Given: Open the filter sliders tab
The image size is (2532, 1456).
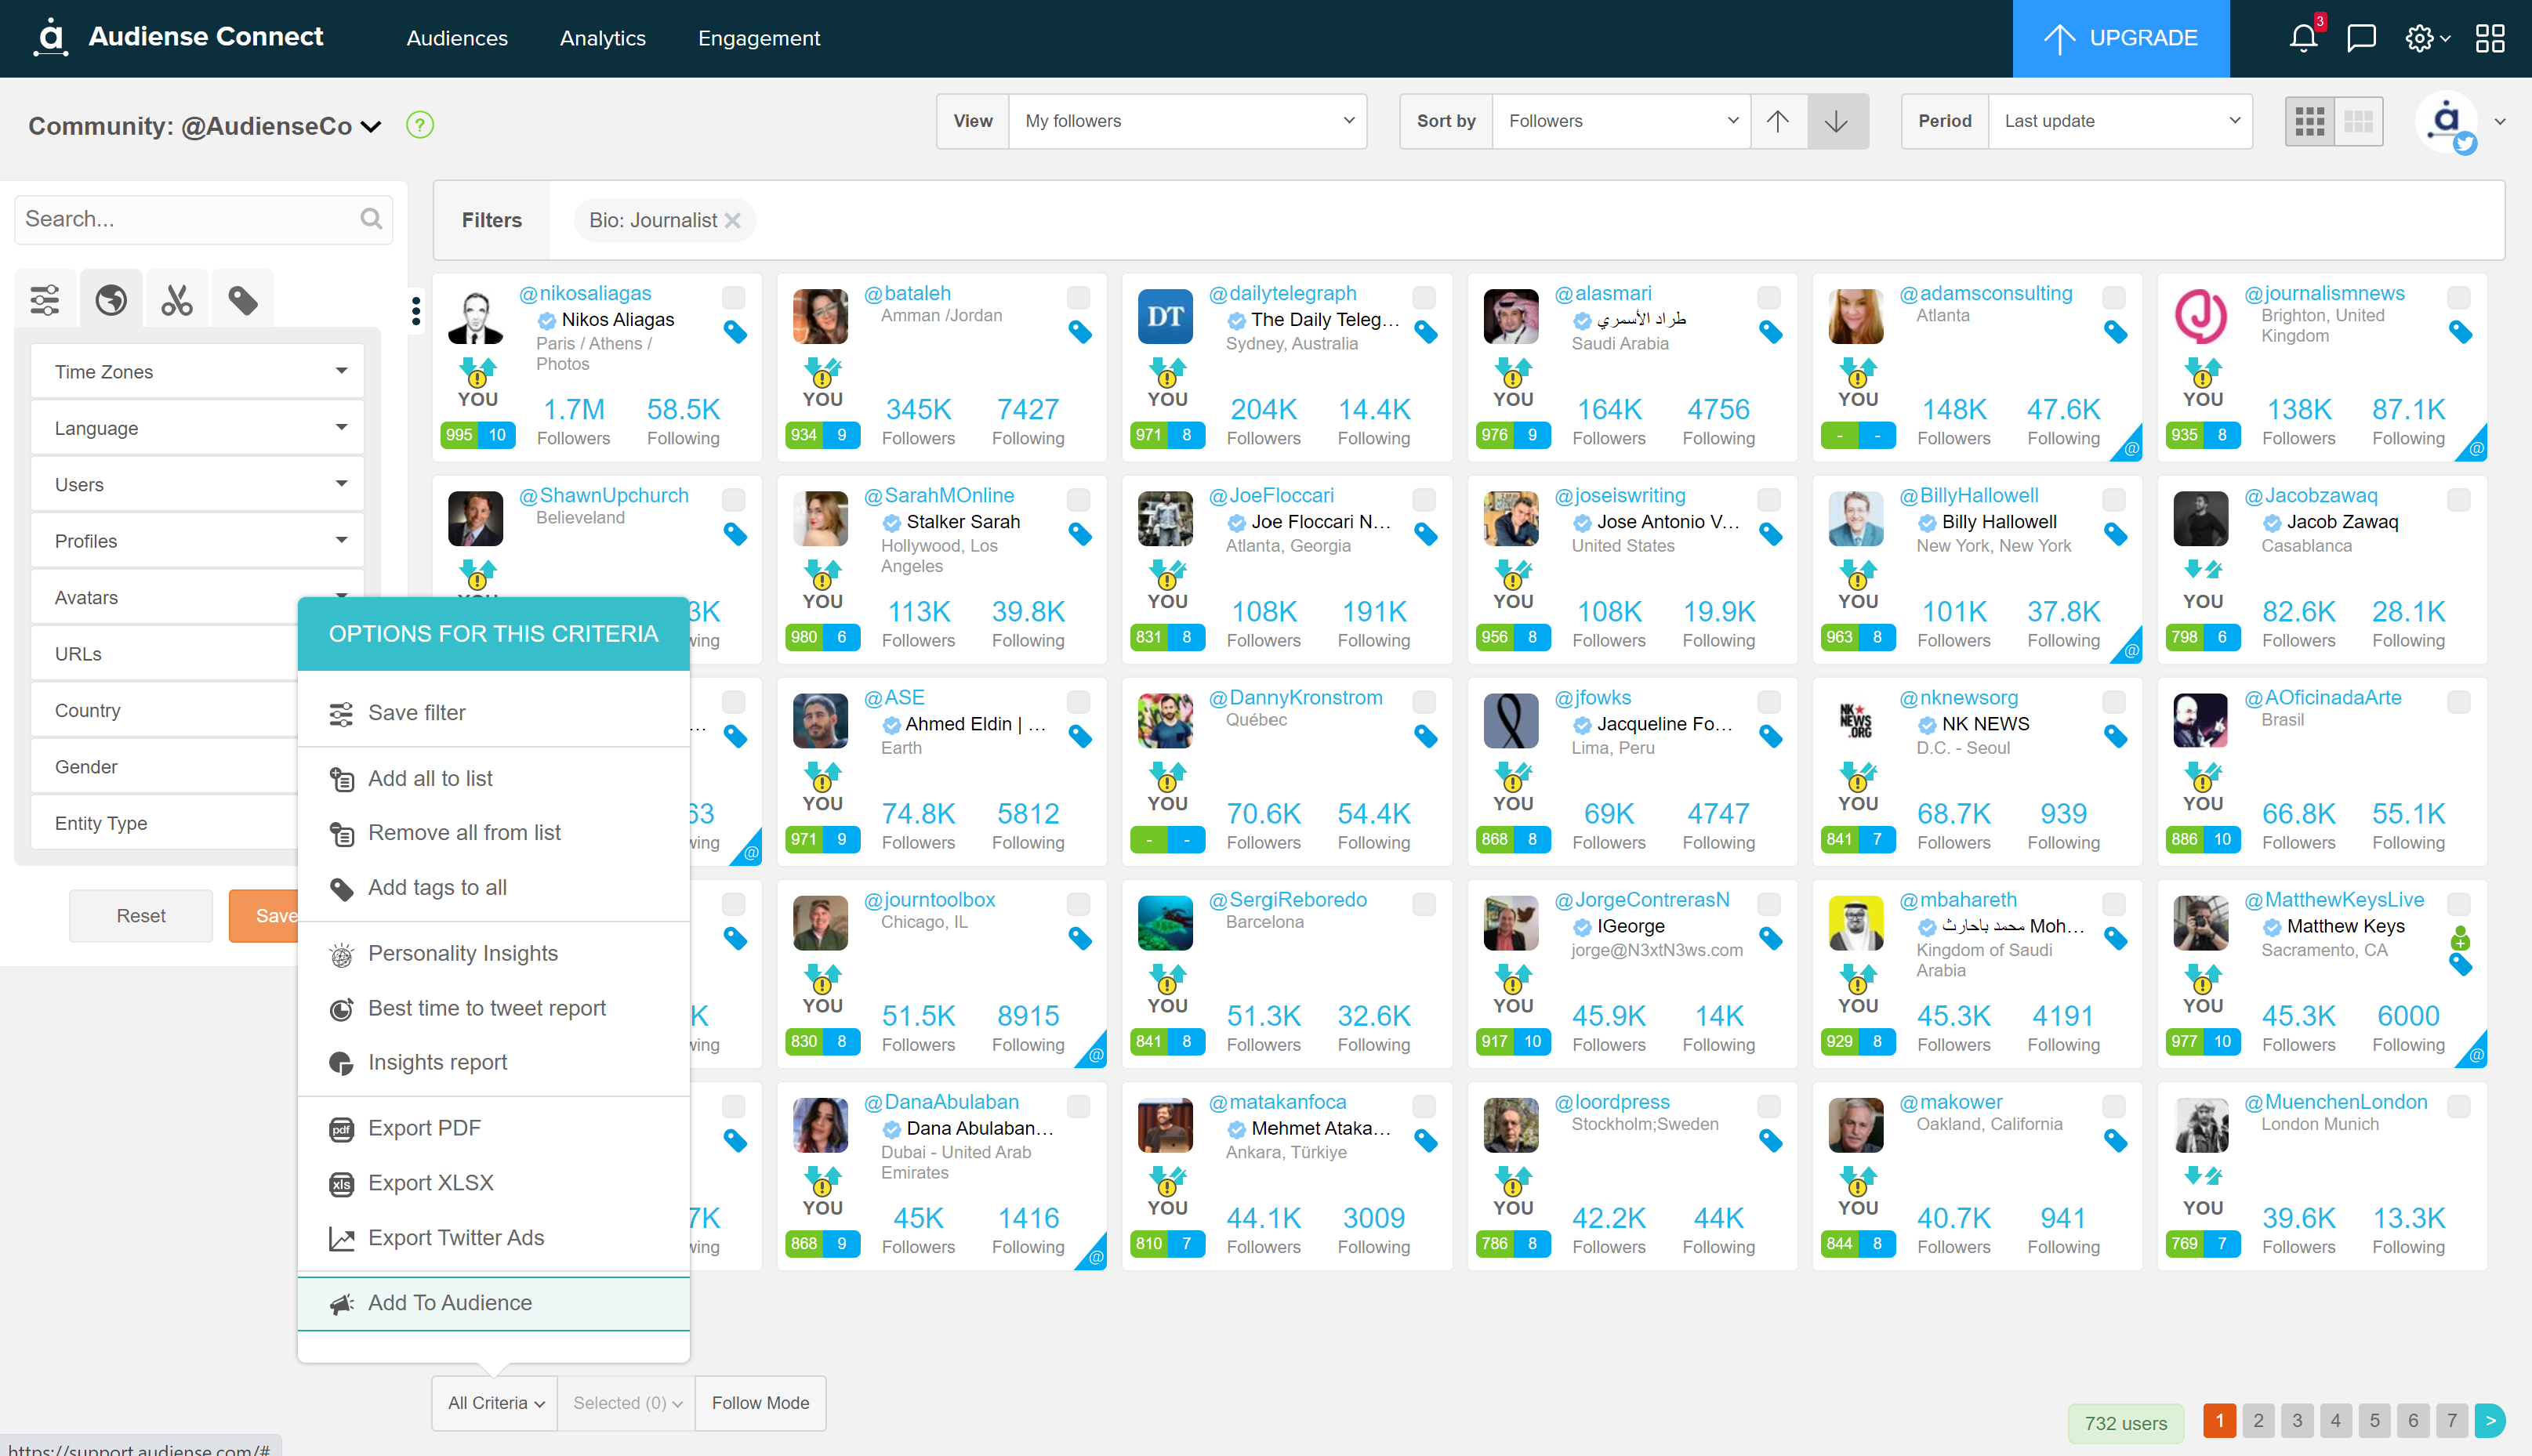Looking at the screenshot, I should tap(45, 299).
